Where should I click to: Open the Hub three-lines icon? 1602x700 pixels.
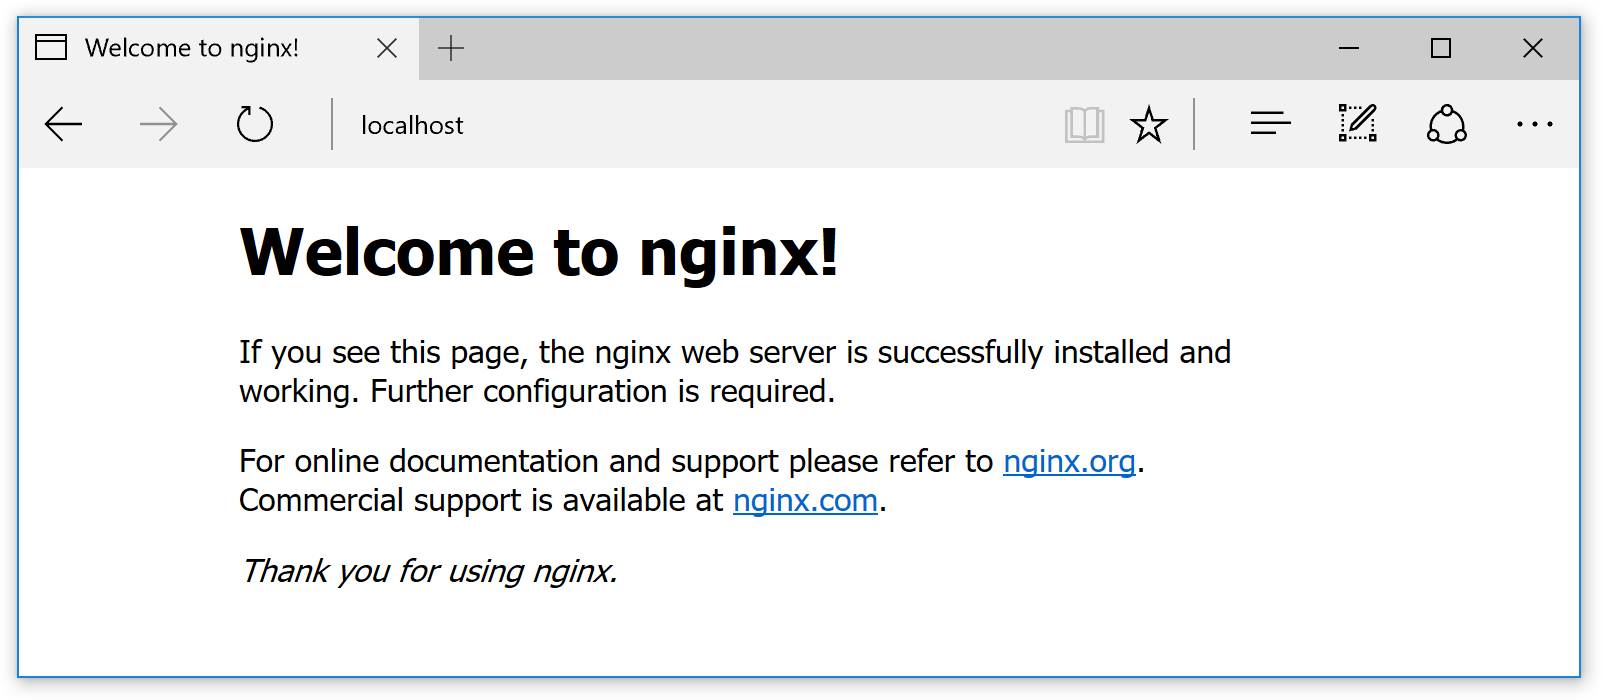tap(1271, 124)
